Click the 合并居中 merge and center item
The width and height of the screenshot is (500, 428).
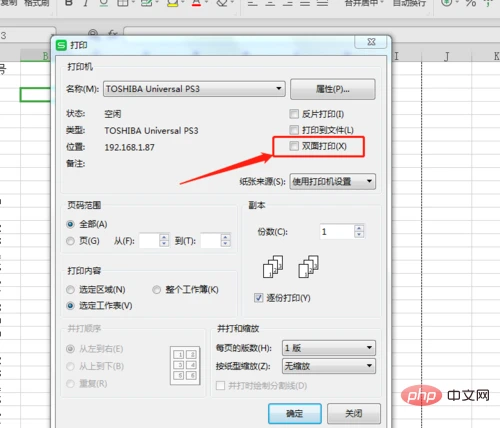(x=361, y=3)
